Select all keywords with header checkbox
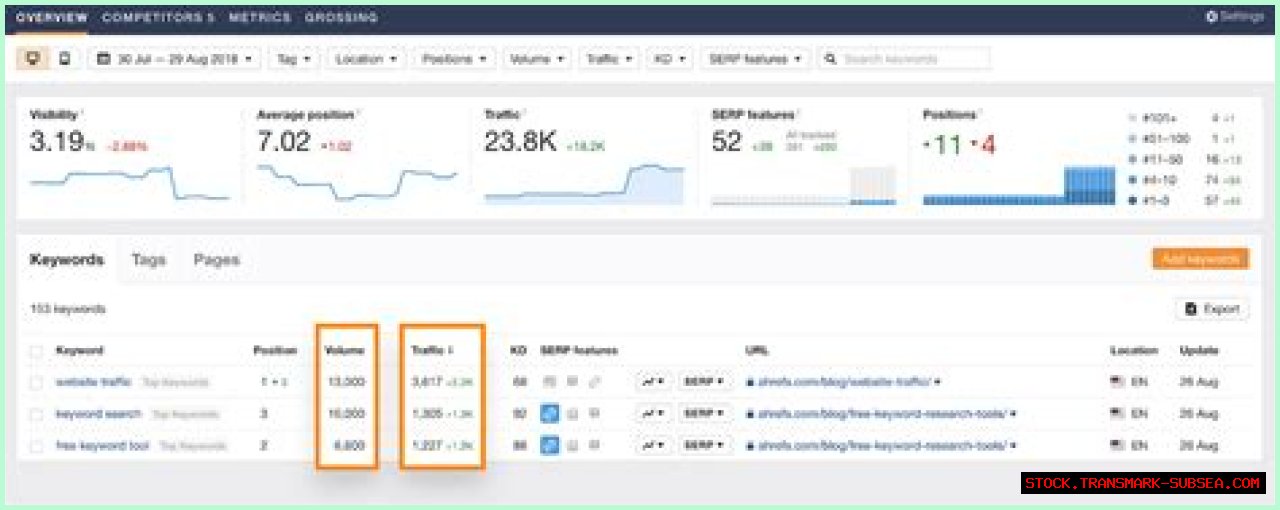1280x510 pixels. pyautogui.click(x=36, y=351)
